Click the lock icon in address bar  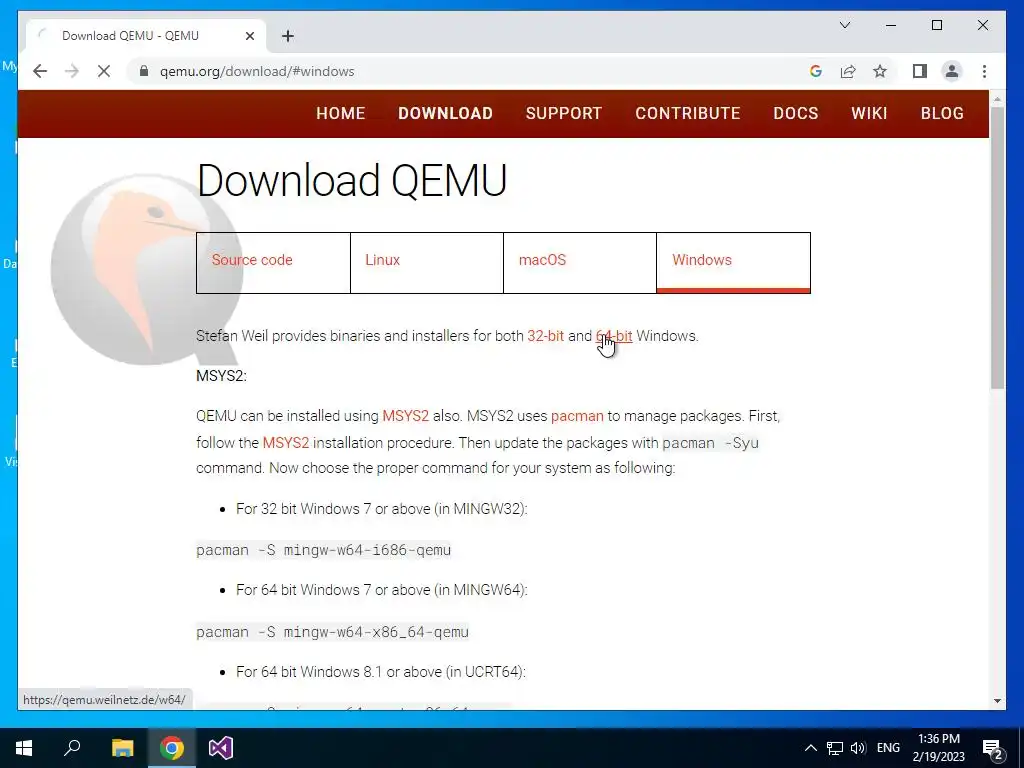[x=144, y=71]
